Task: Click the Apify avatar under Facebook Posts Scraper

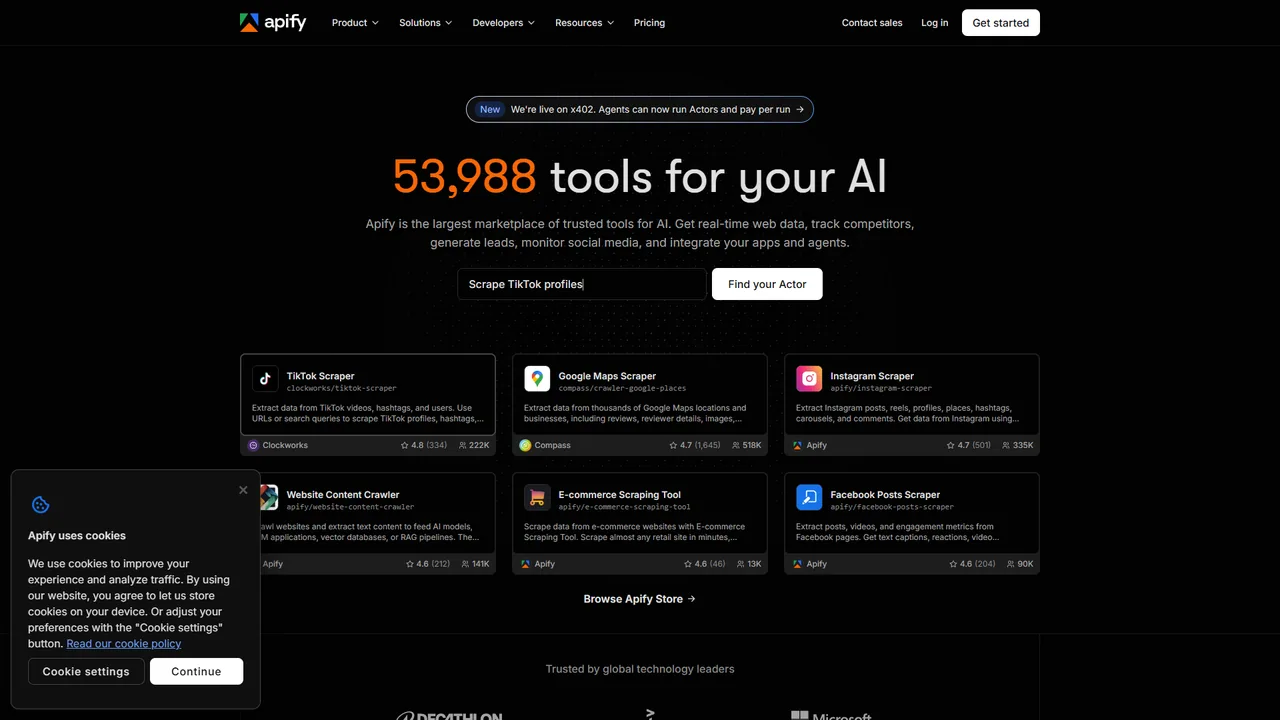Action: (x=797, y=564)
